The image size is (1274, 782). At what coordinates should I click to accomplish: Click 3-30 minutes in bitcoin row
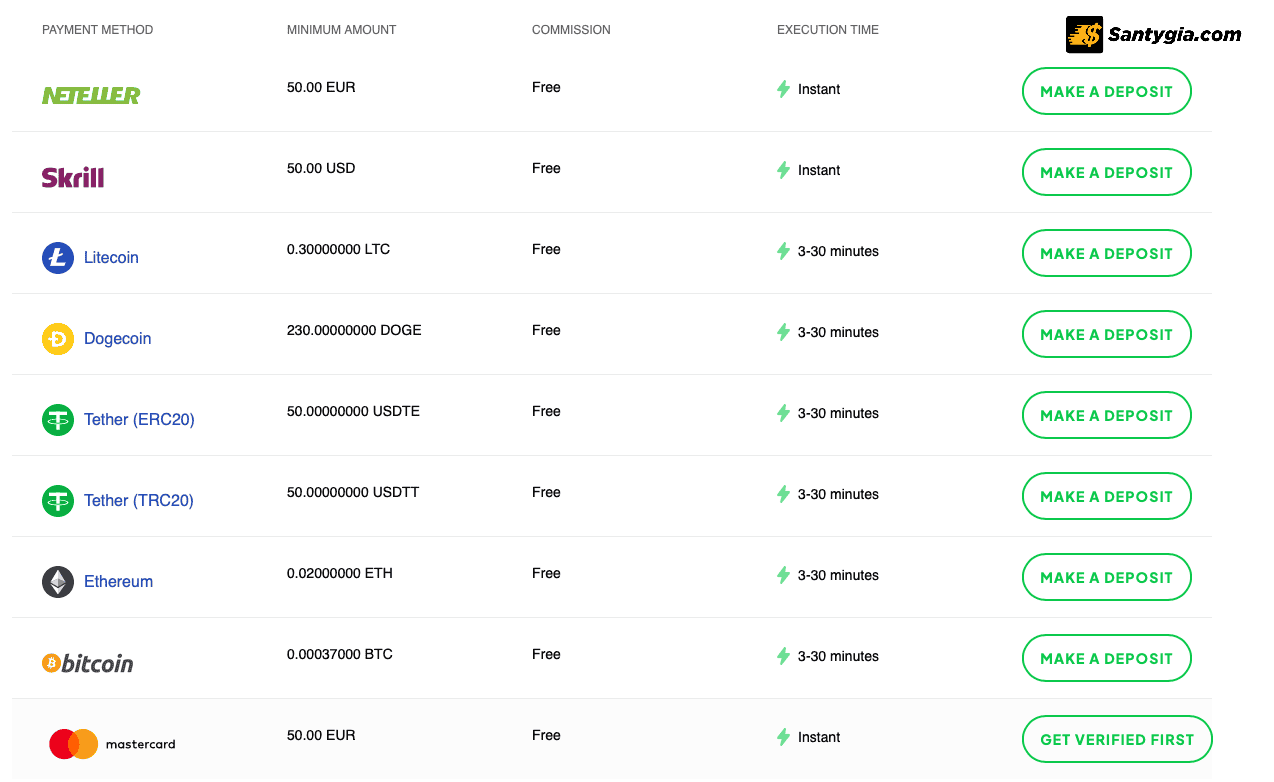click(838, 656)
